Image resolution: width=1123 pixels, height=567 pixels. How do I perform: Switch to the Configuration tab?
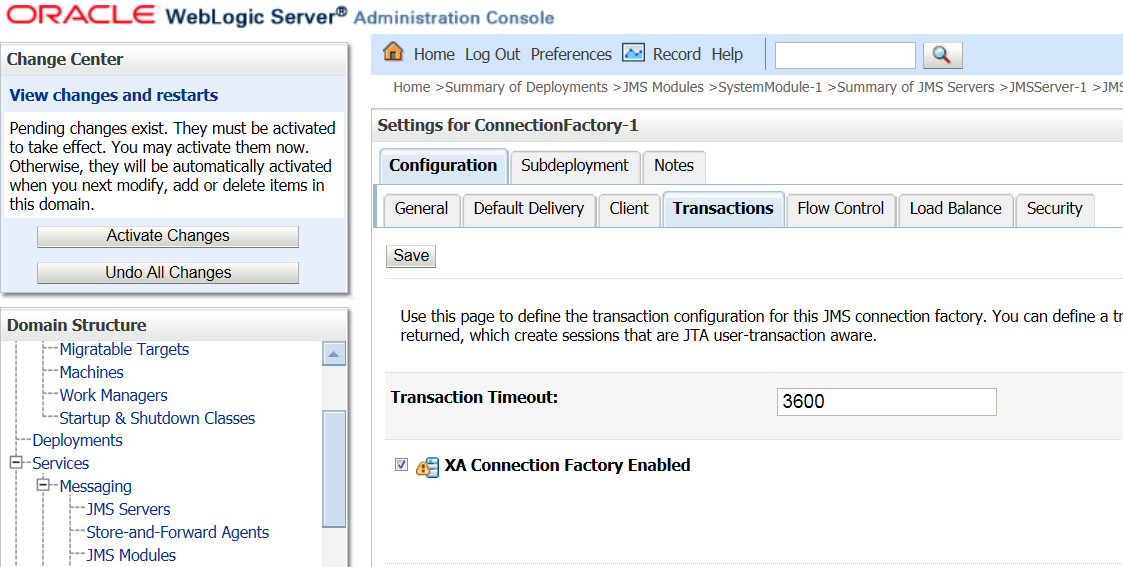[x=443, y=165]
